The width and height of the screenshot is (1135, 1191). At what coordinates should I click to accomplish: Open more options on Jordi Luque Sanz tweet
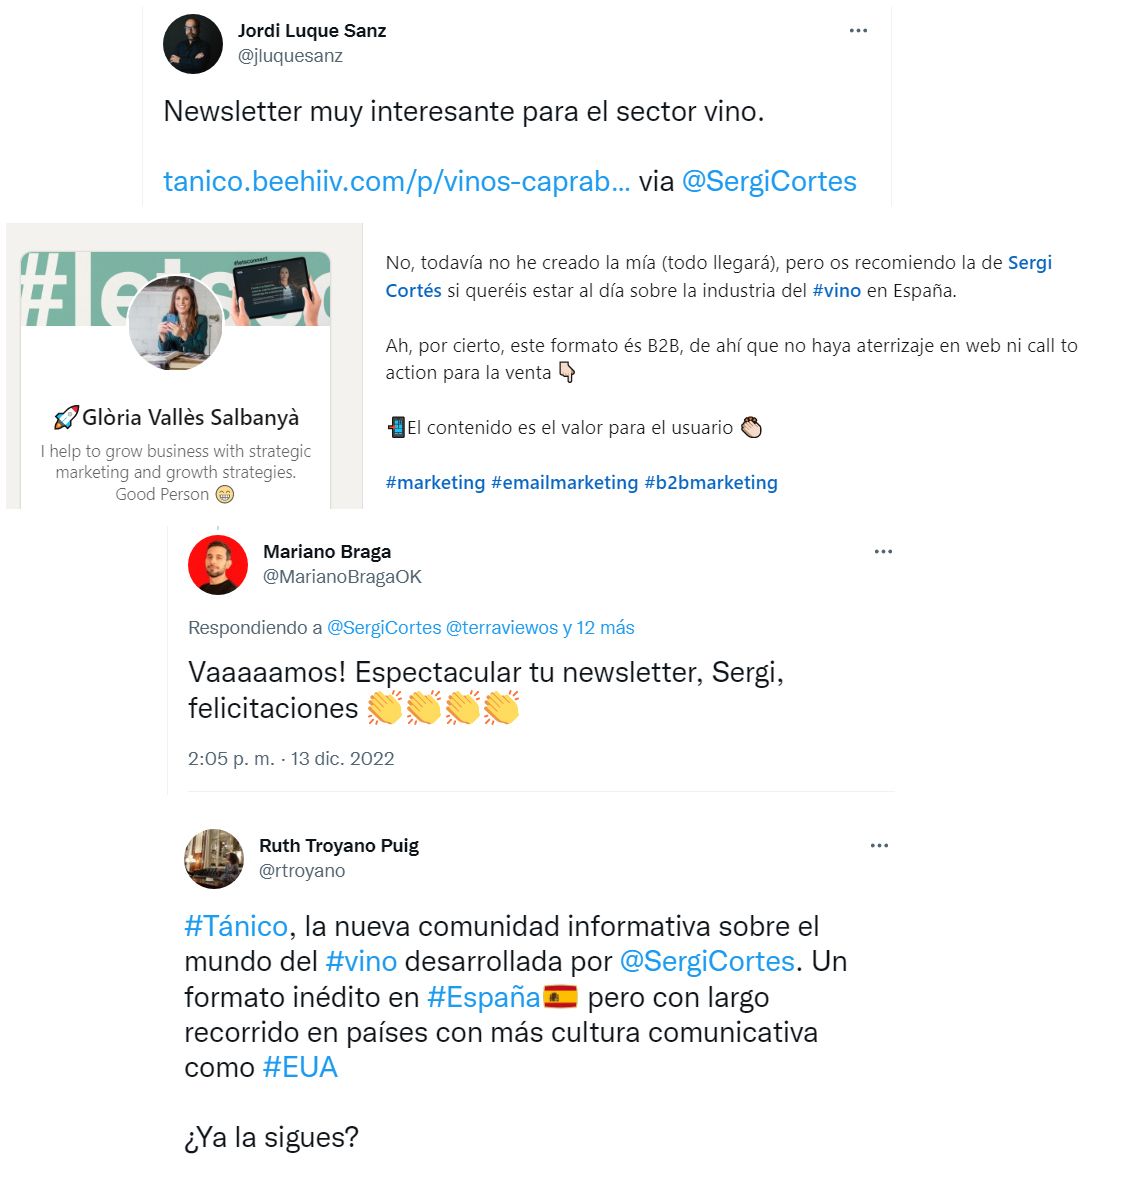pyautogui.click(x=858, y=30)
